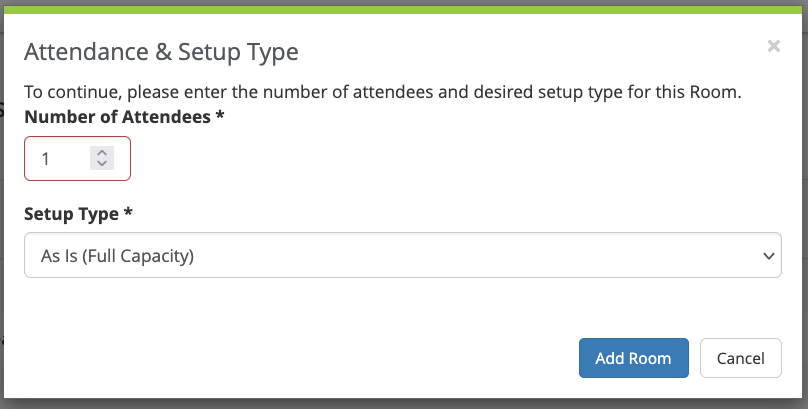The width and height of the screenshot is (808, 409).
Task: Cancel the room setup dialog
Action: point(740,358)
